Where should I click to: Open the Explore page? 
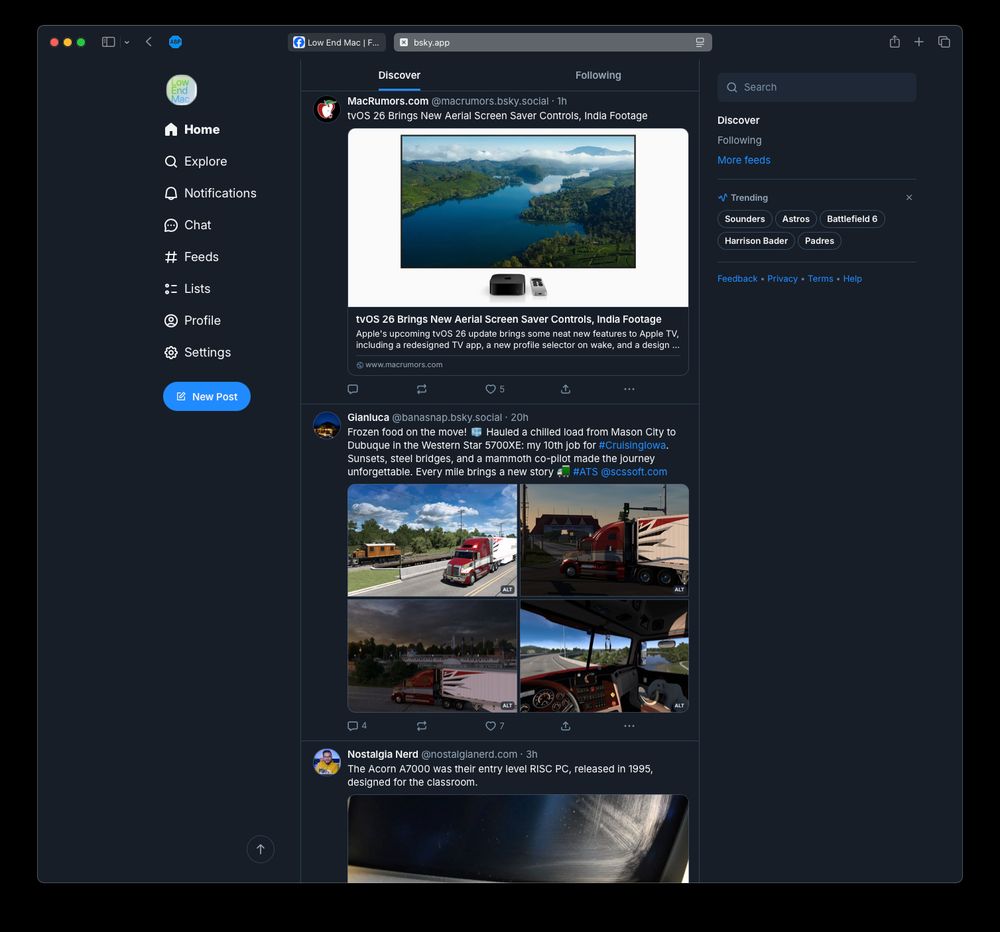pos(195,161)
